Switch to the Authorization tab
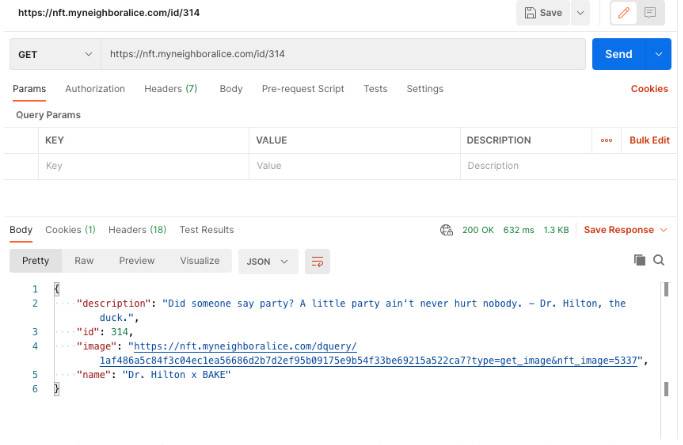 click(x=95, y=89)
